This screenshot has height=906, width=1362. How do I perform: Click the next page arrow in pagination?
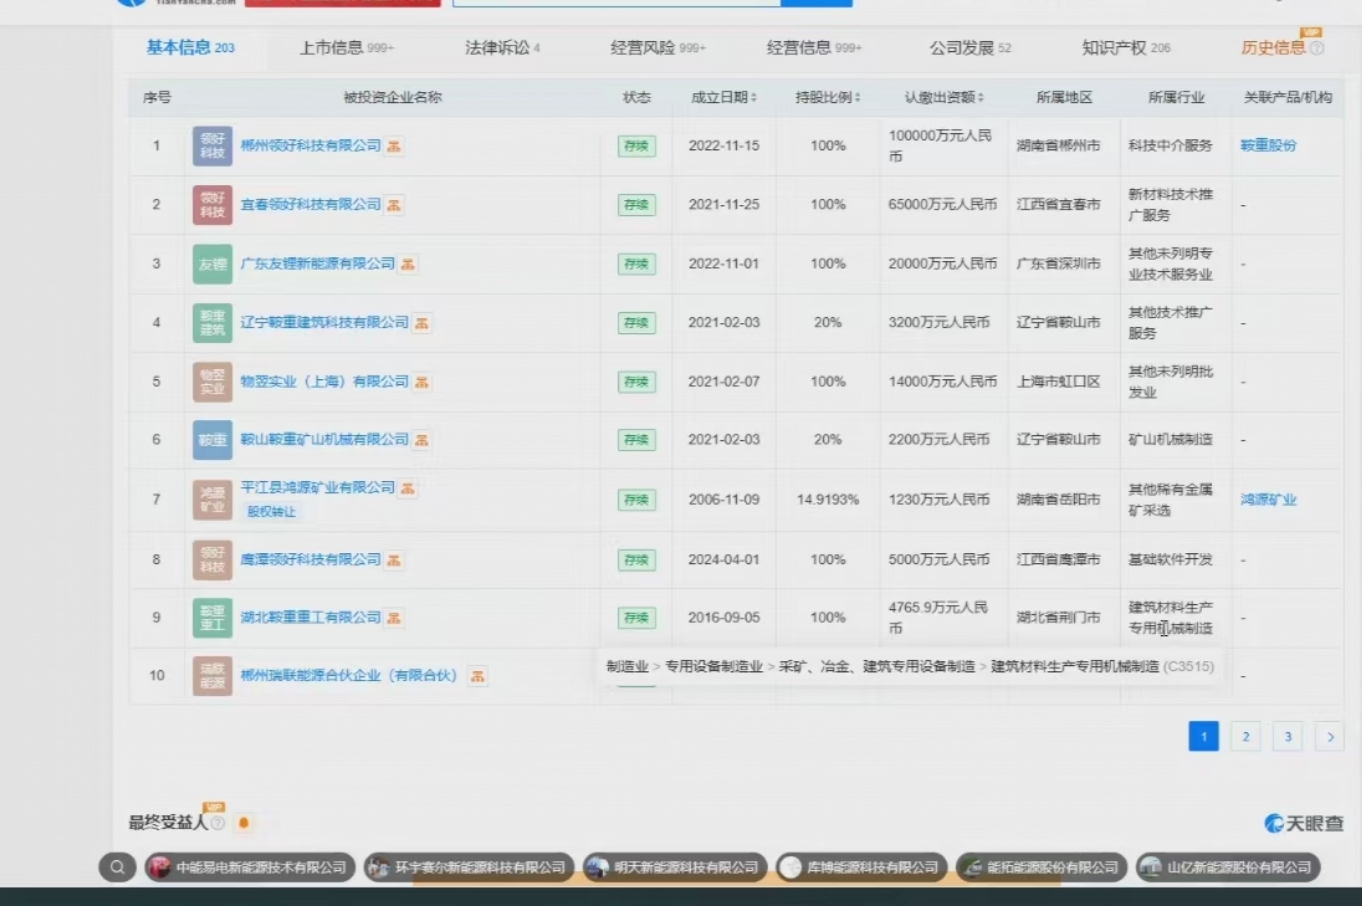[x=1329, y=736]
